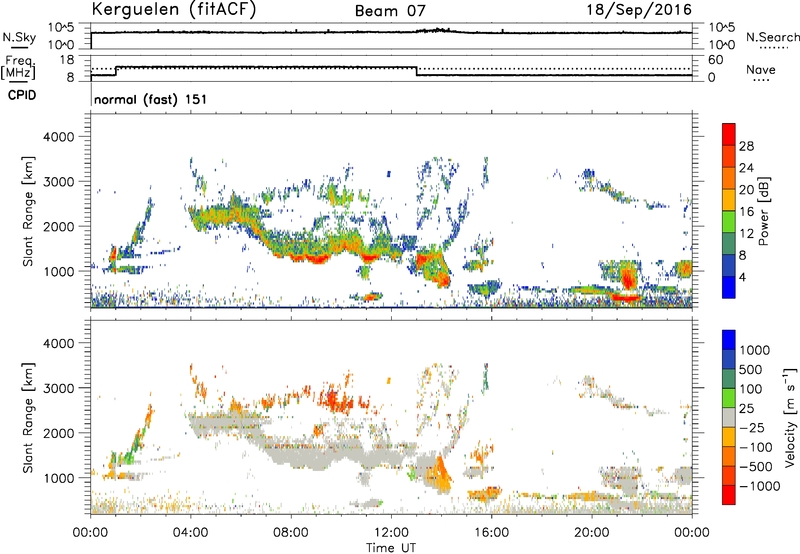Click the 4 tick on Power colorbar
800x554 pixels.
tap(742, 277)
